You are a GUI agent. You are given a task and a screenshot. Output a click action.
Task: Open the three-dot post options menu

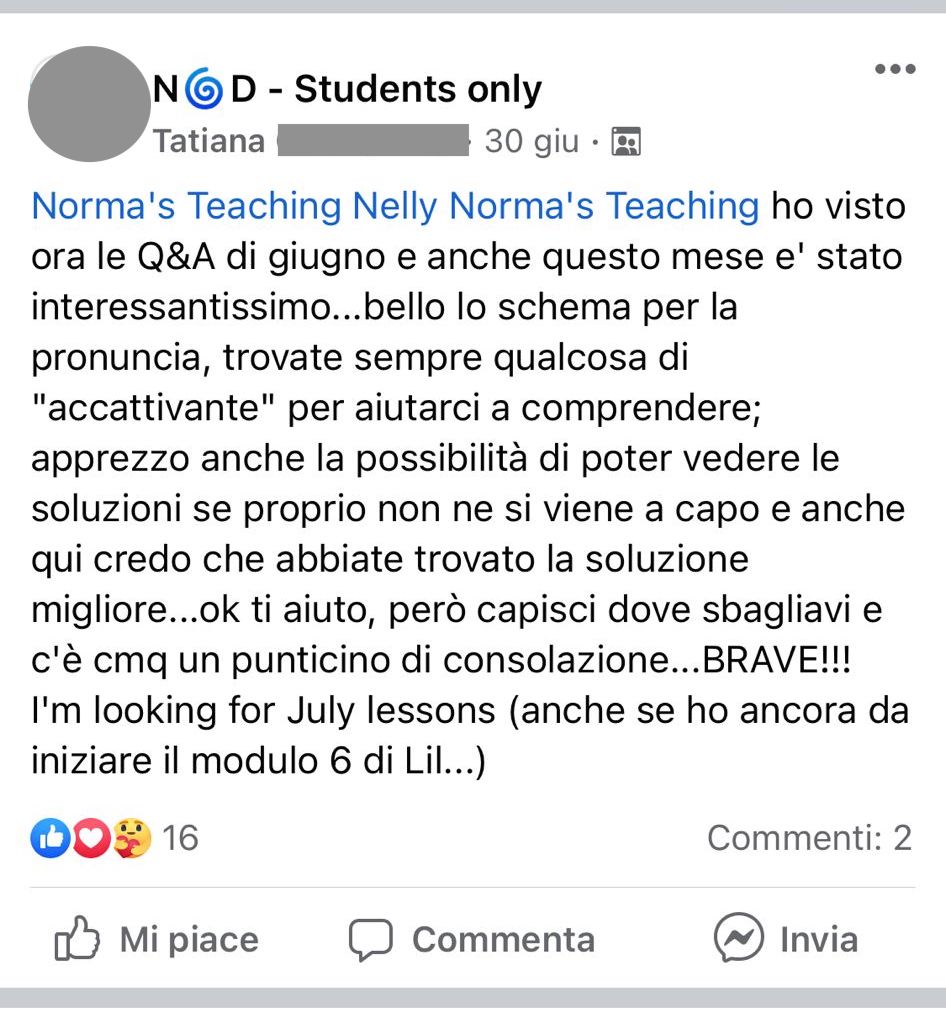click(895, 68)
